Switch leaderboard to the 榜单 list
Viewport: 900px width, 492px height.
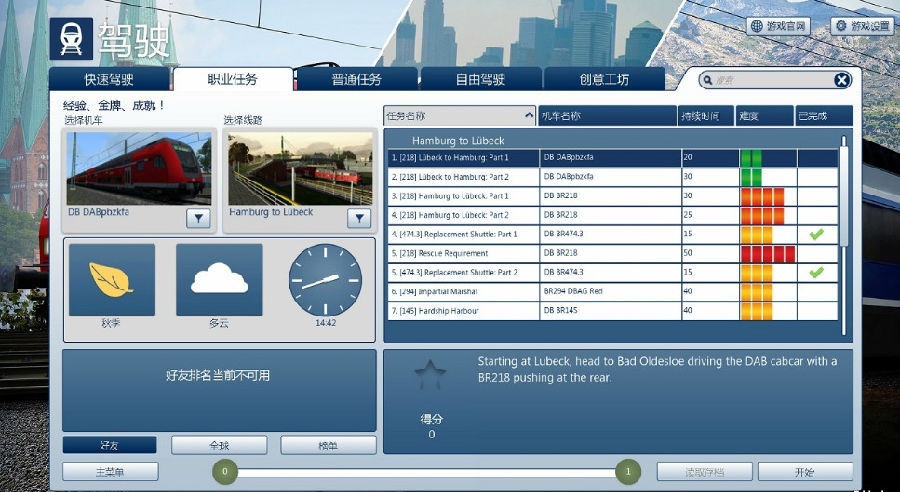[x=328, y=445]
